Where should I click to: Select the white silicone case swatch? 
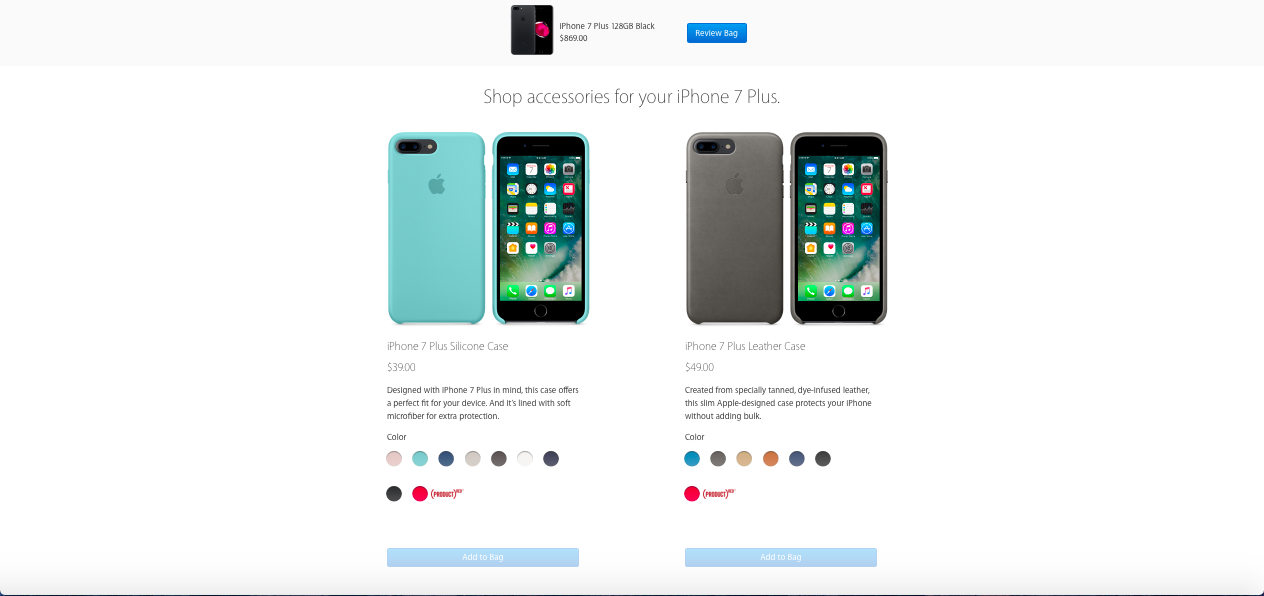point(525,459)
